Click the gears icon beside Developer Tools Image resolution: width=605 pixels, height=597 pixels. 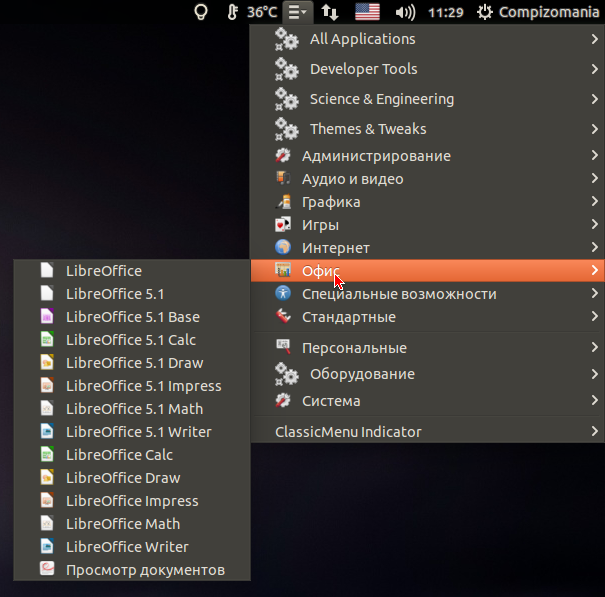(x=286, y=69)
